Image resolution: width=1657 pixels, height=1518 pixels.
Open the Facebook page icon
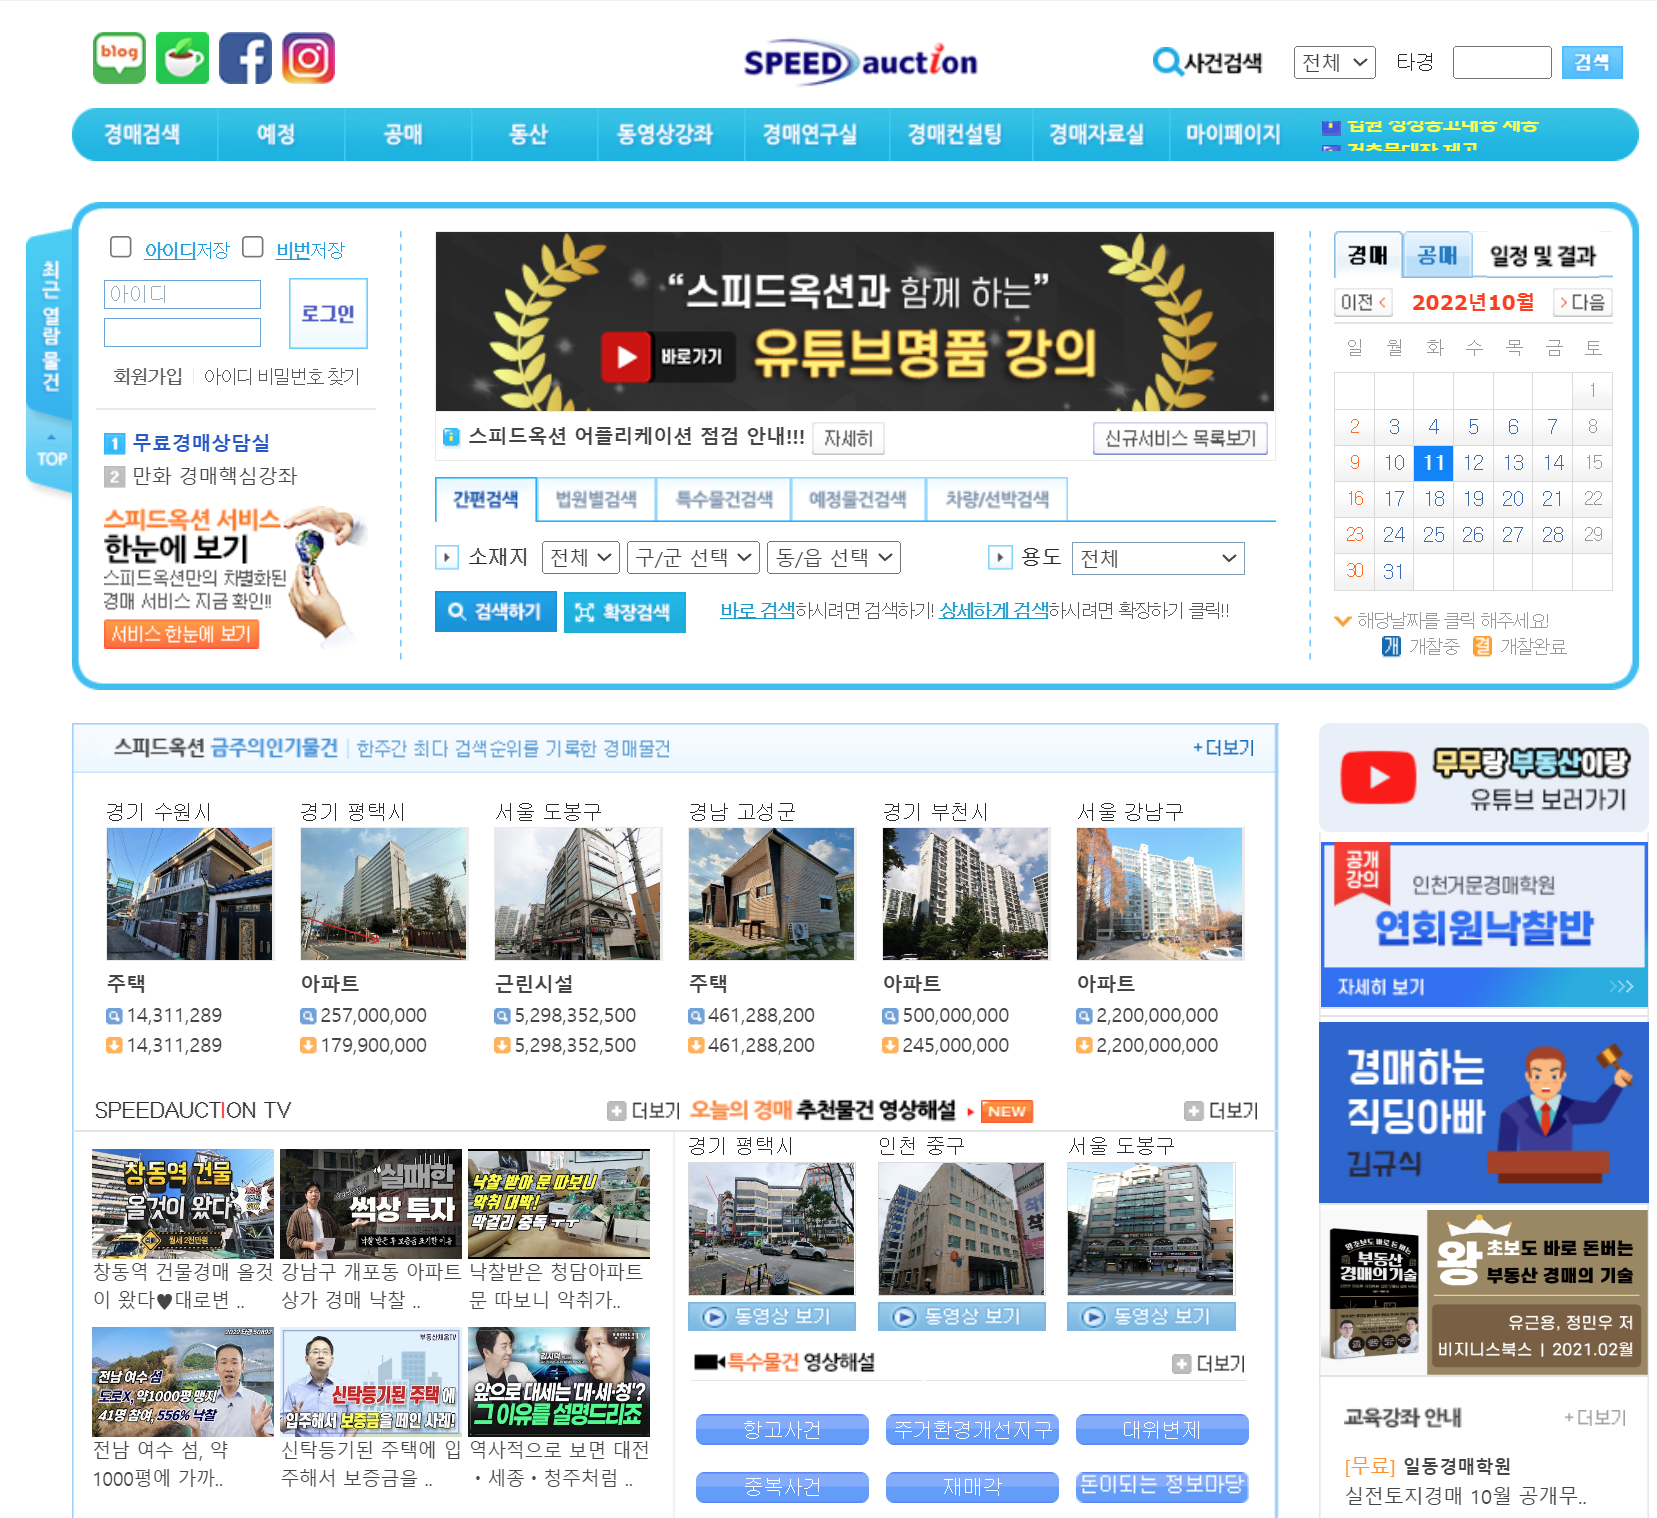coord(246,57)
